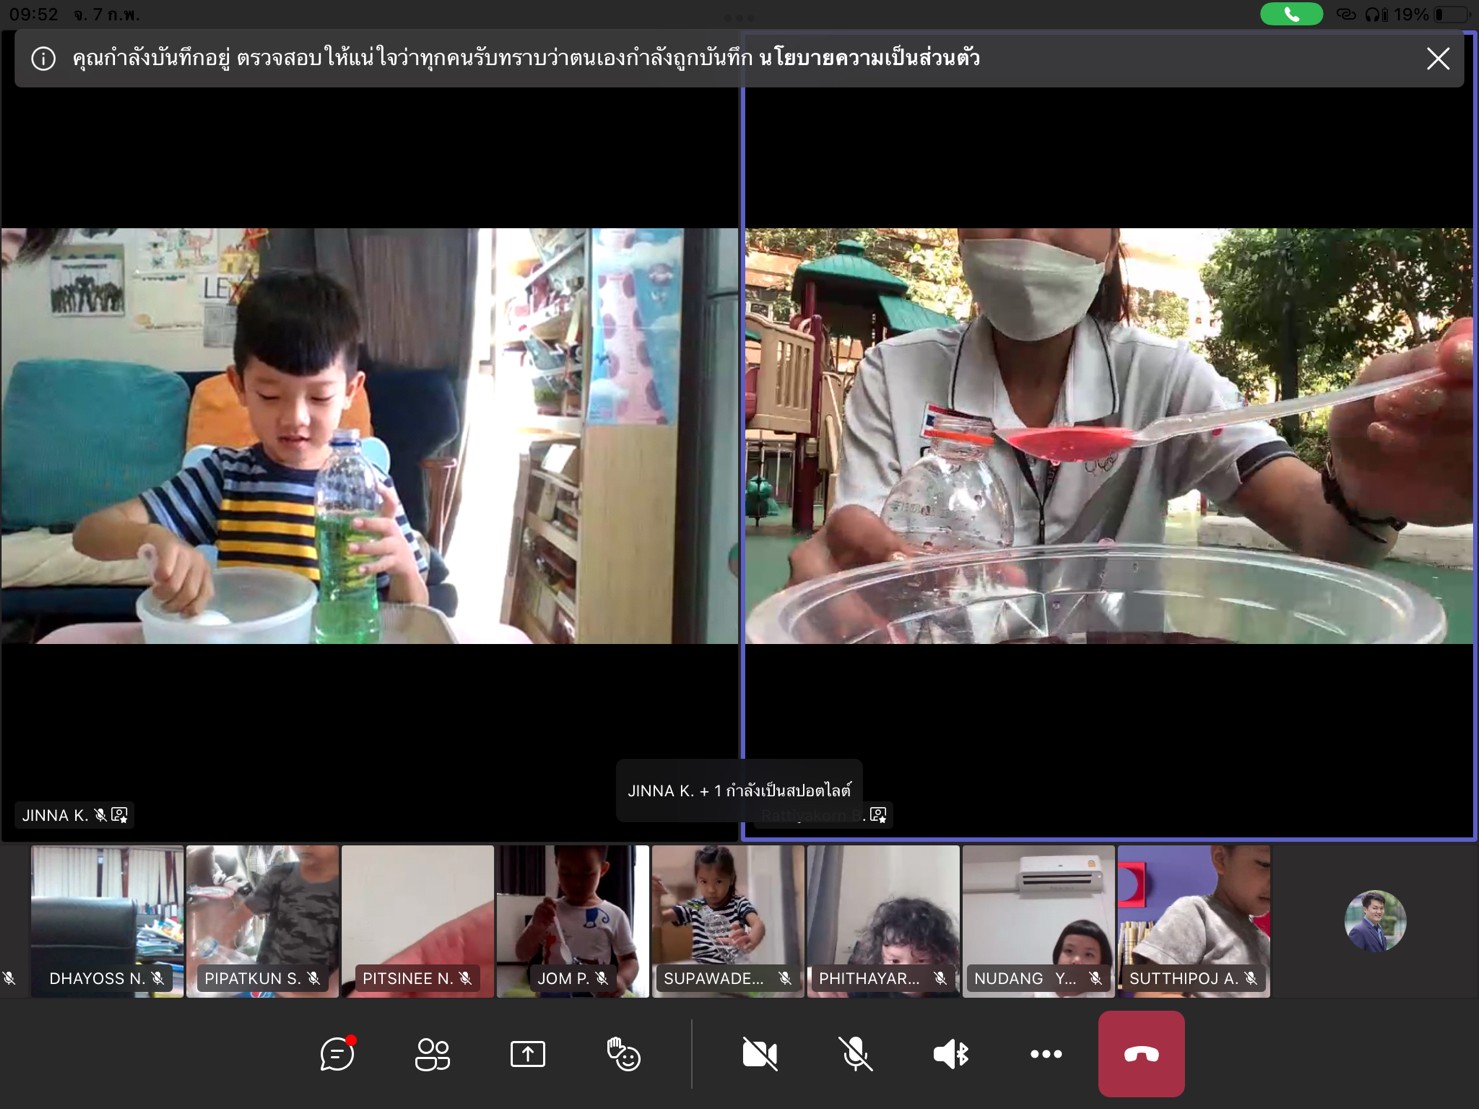This screenshot has height=1109, width=1479.
Task: Hang up the call with red button
Action: point(1141,1054)
